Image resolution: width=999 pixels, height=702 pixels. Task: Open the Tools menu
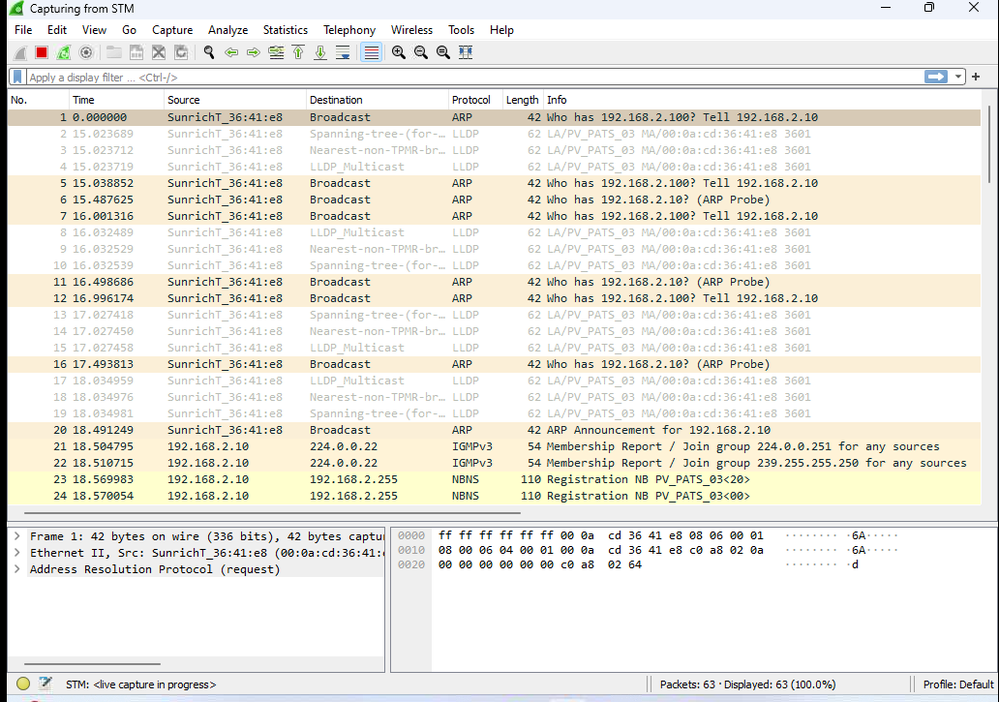(461, 30)
